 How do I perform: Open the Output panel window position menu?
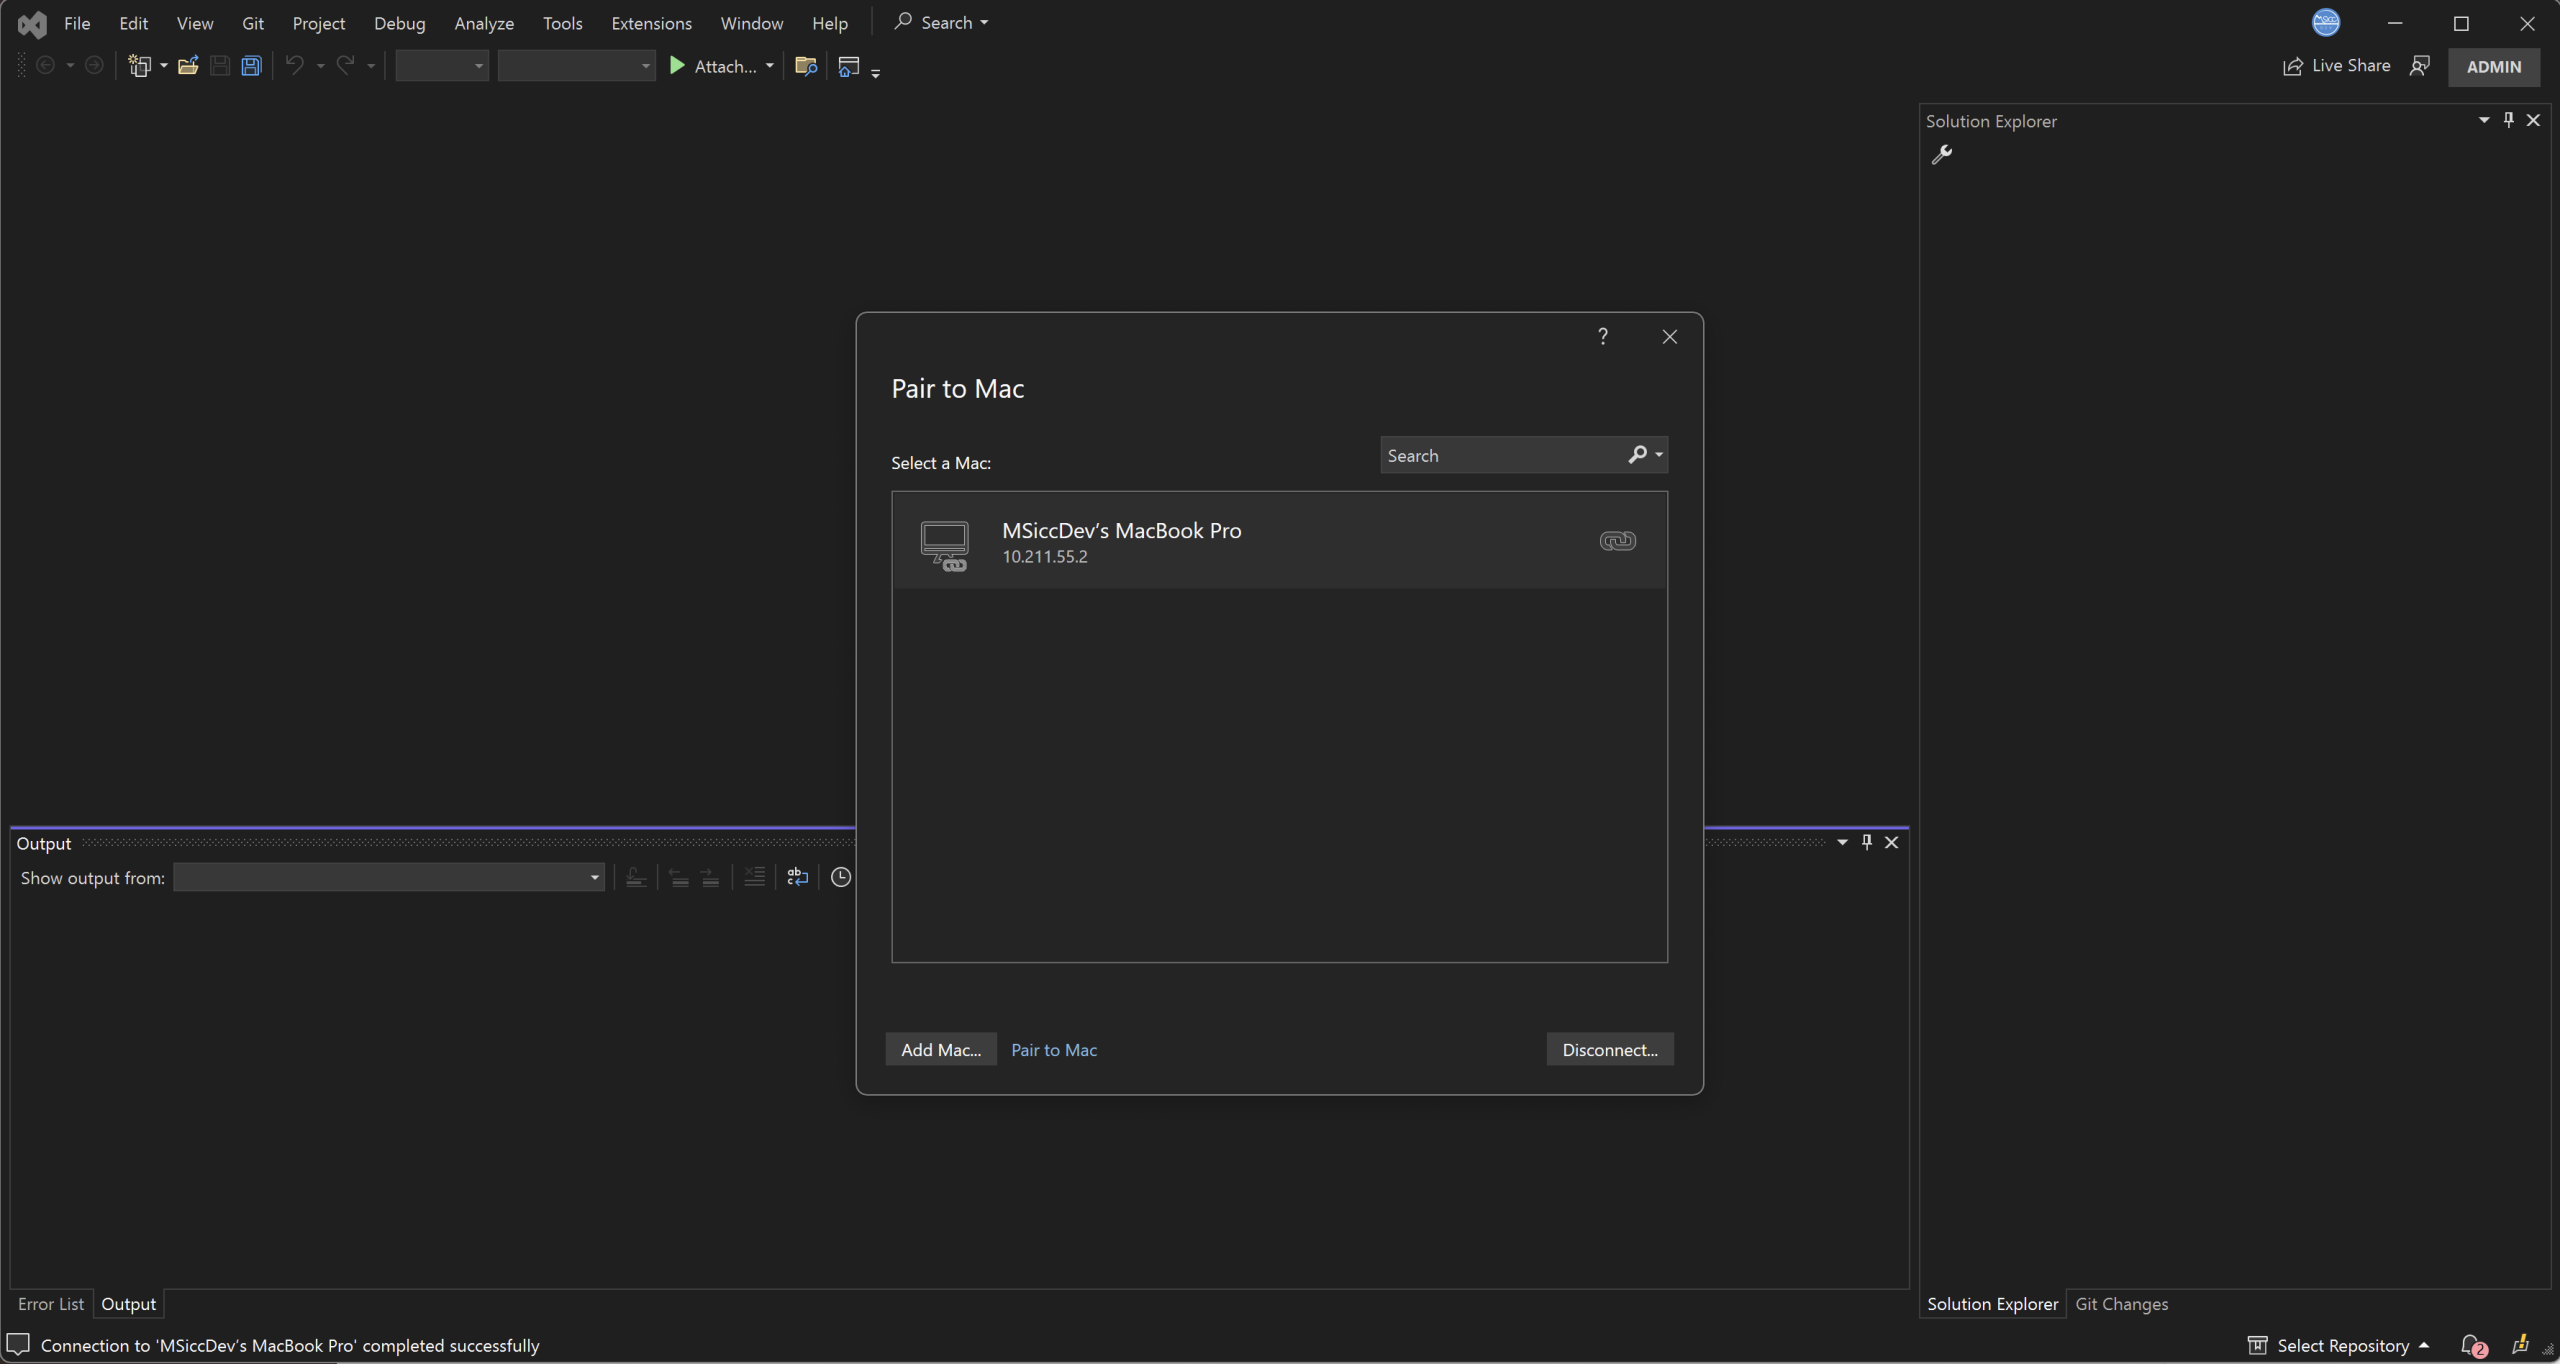pos(1842,842)
